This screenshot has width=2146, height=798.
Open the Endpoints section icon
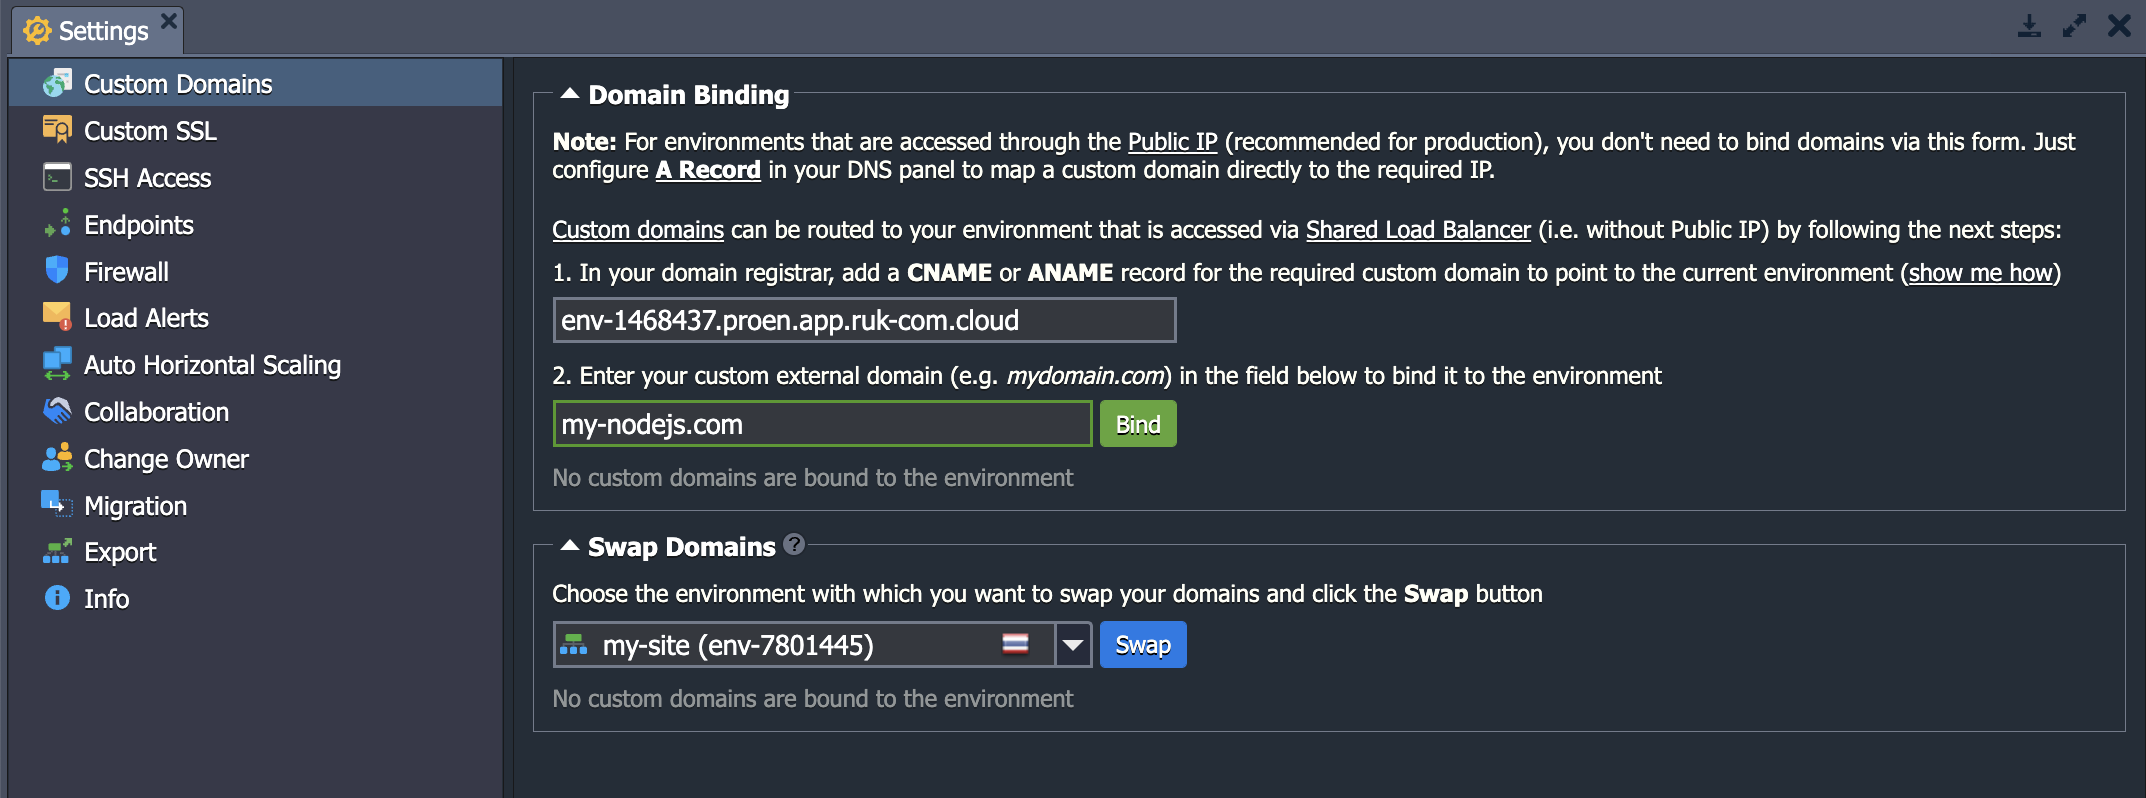click(57, 224)
